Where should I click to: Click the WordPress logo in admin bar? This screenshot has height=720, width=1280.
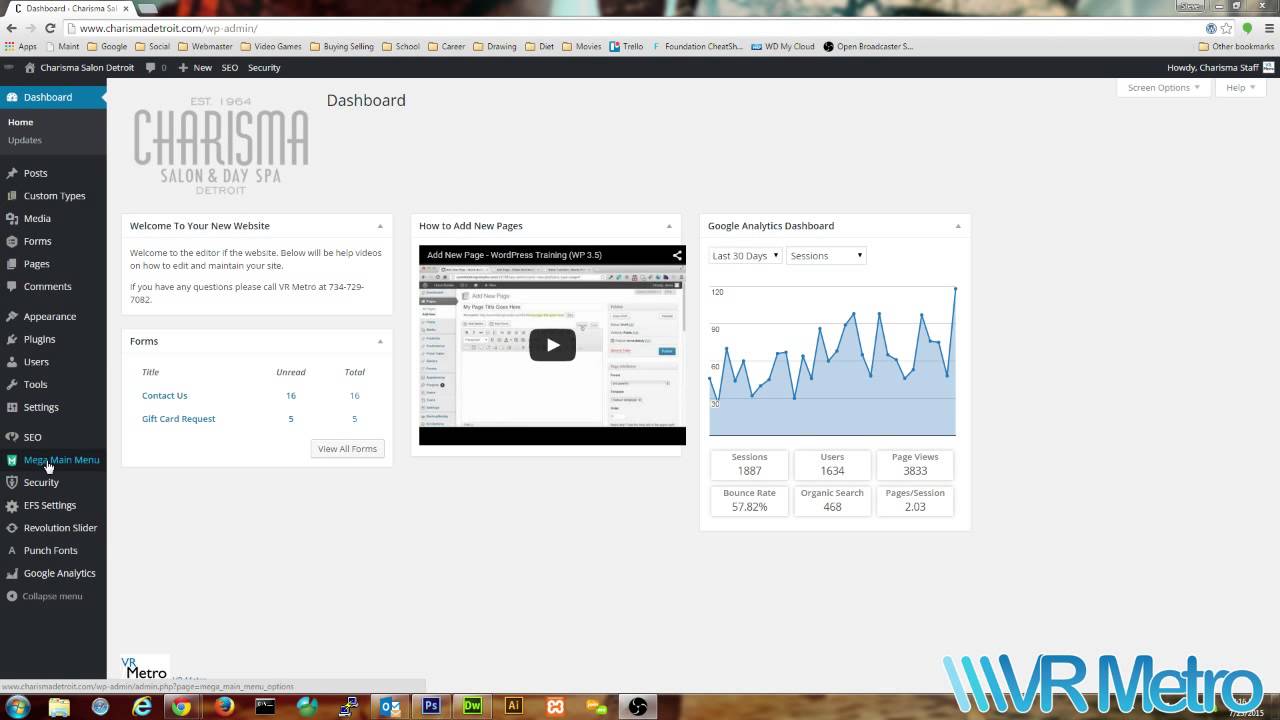[x=10, y=68]
